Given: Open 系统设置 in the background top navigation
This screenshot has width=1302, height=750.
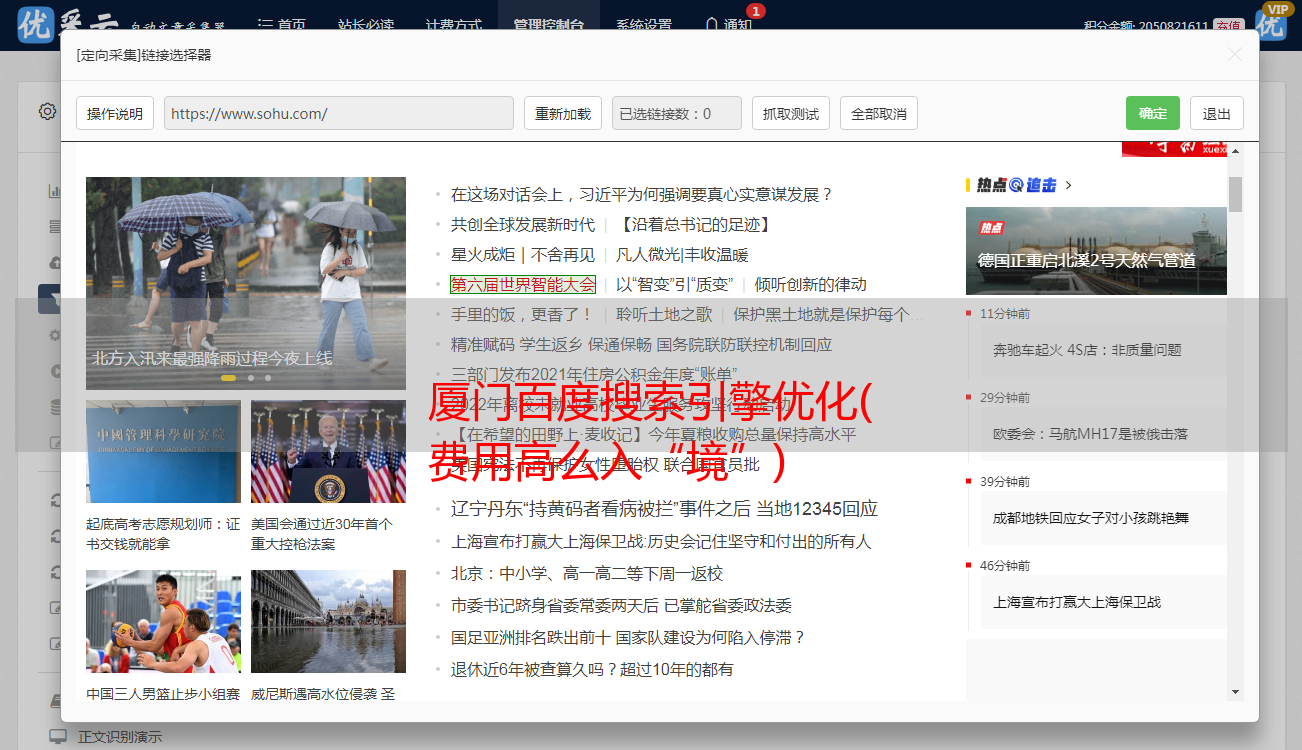Looking at the screenshot, I should pyautogui.click(x=644, y=24).
